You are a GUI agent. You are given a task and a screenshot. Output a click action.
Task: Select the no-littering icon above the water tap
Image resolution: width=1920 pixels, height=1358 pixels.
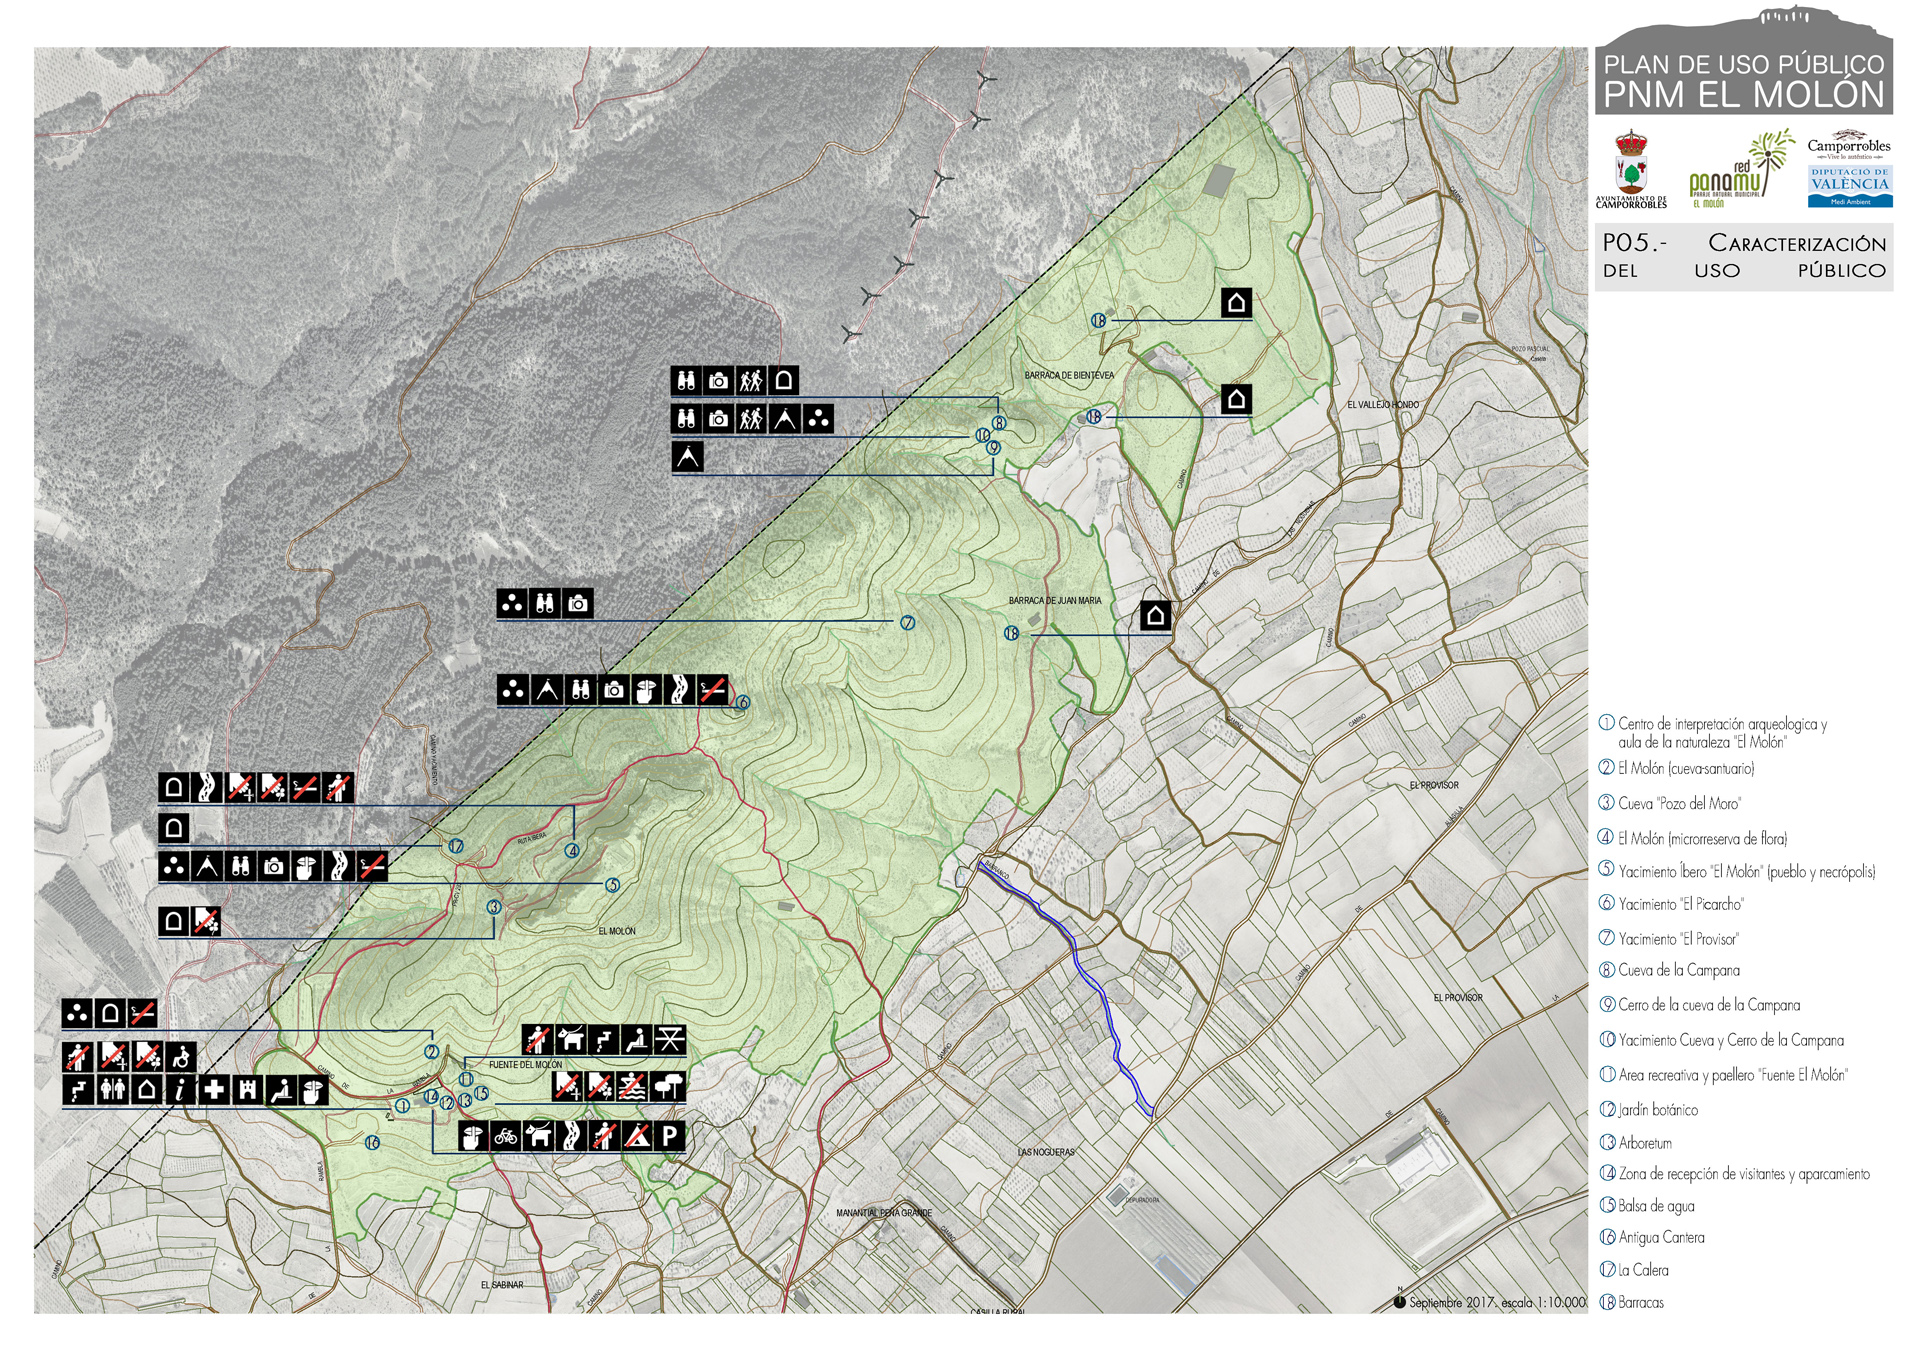pos(78,1057)
